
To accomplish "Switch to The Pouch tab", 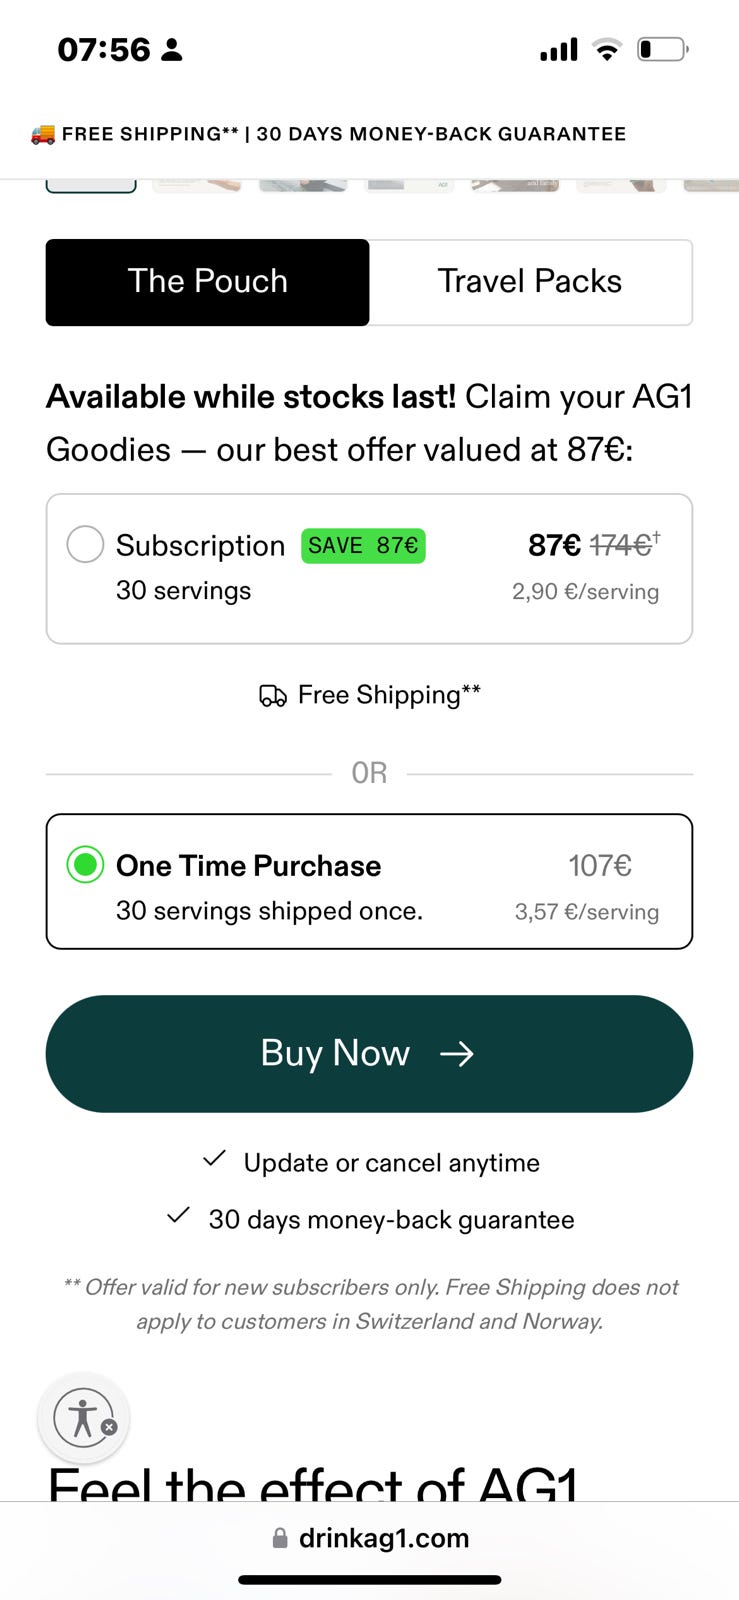I will pyautogui.click(x=208, y=282).
